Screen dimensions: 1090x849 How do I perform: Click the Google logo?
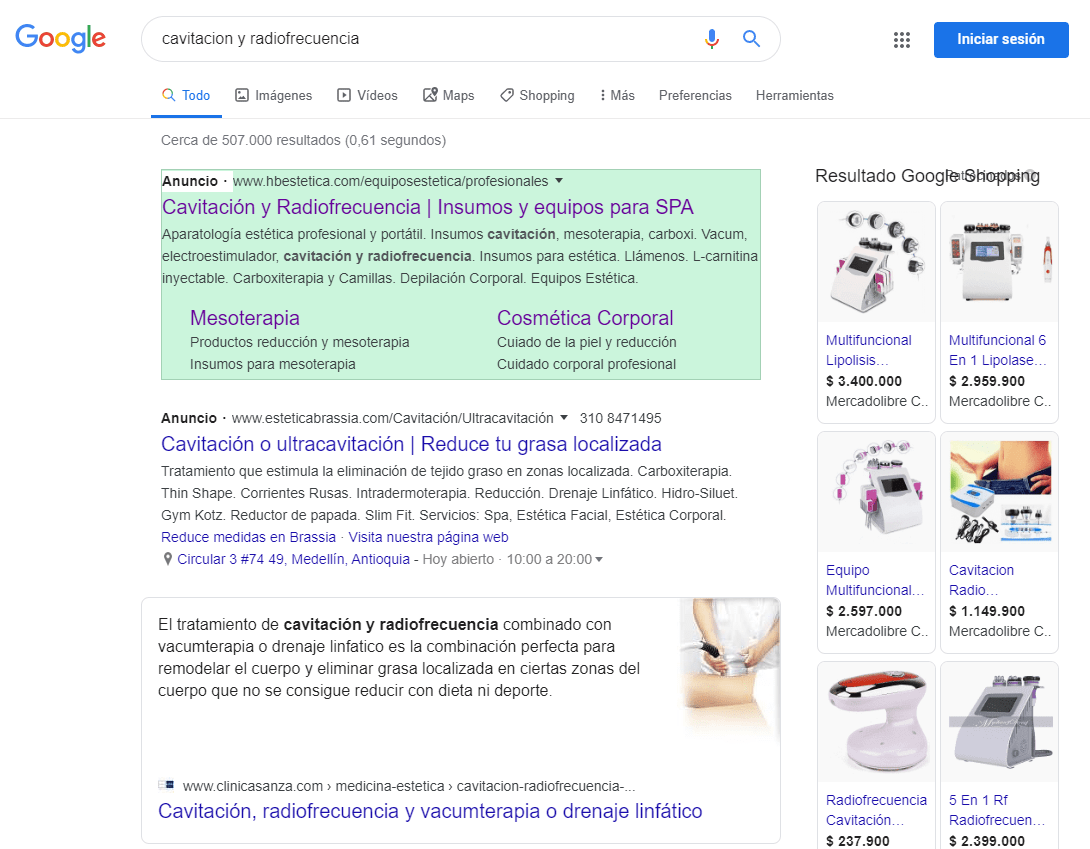[60, 39]
